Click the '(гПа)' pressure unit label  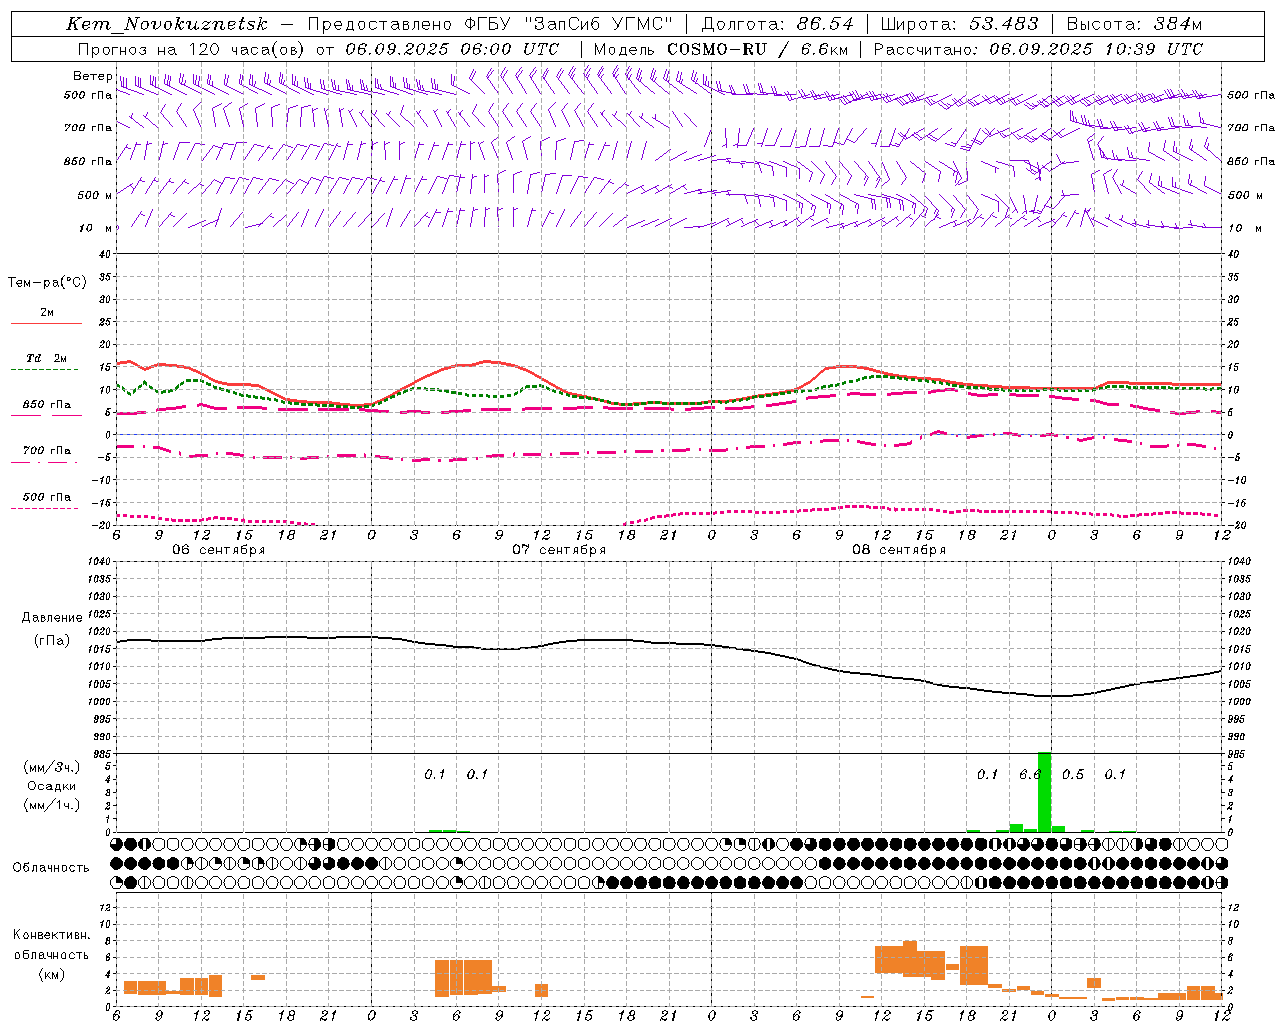[52, 641]
